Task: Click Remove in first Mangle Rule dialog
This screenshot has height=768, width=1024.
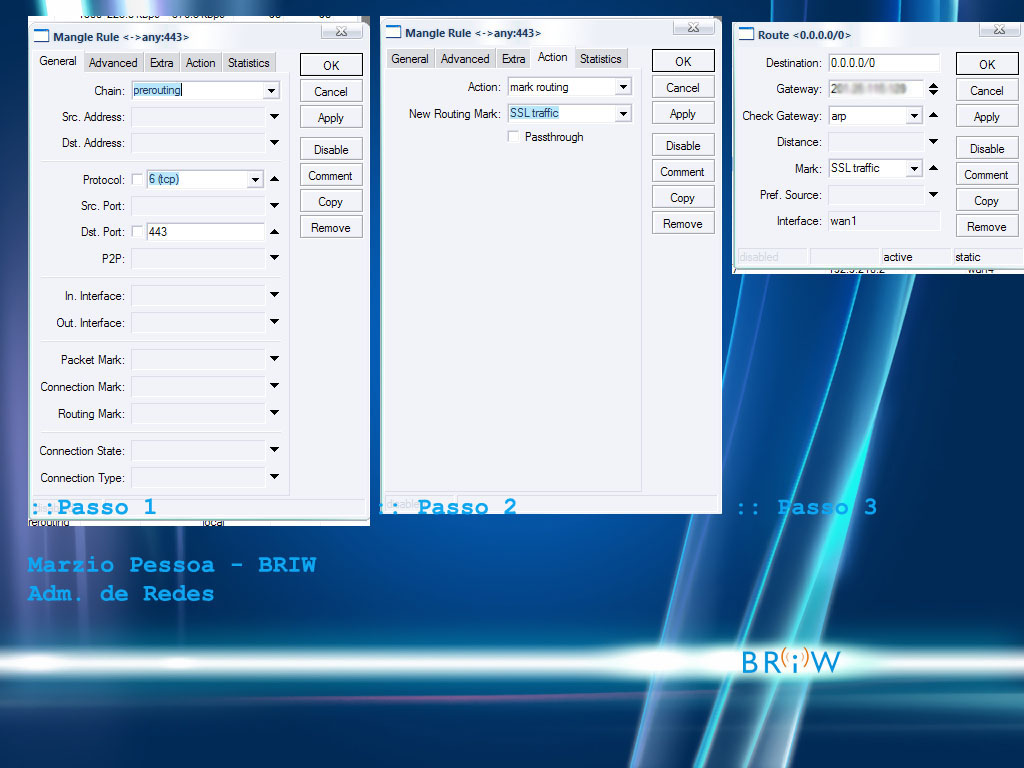Action: point(331,228)
